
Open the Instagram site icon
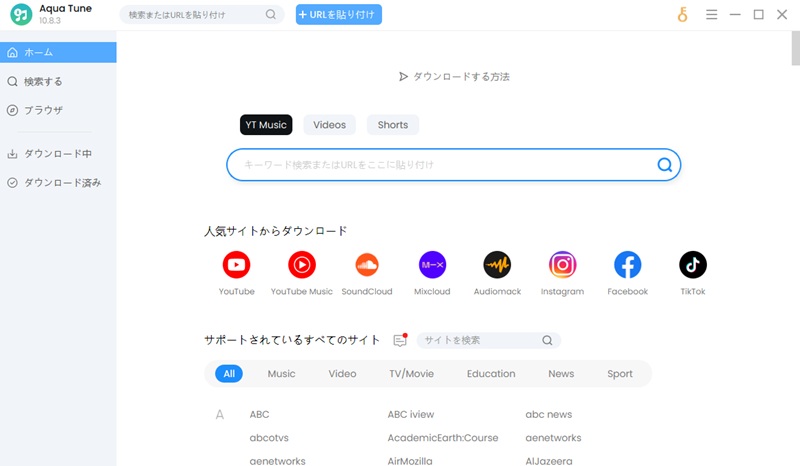[562, 264]
